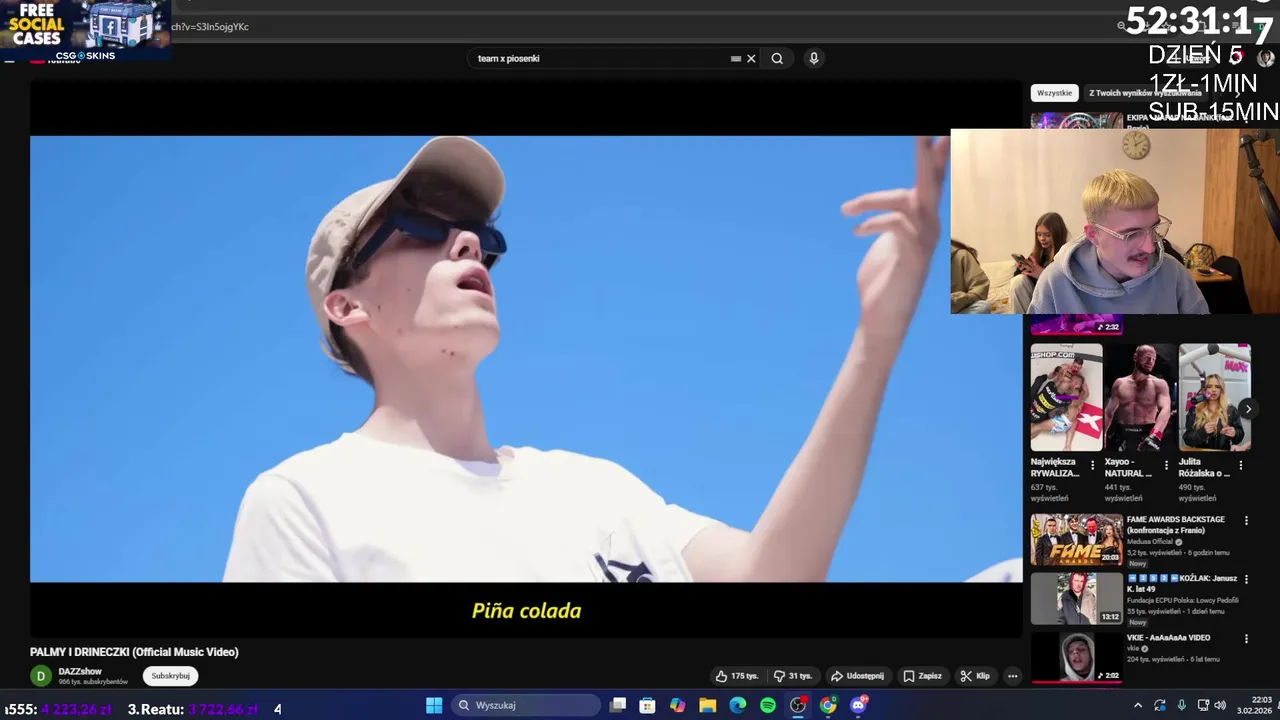Screen dimensions: 1280x720
Task: Click the Medusa Official channel name
Action: click(1150, 541)
